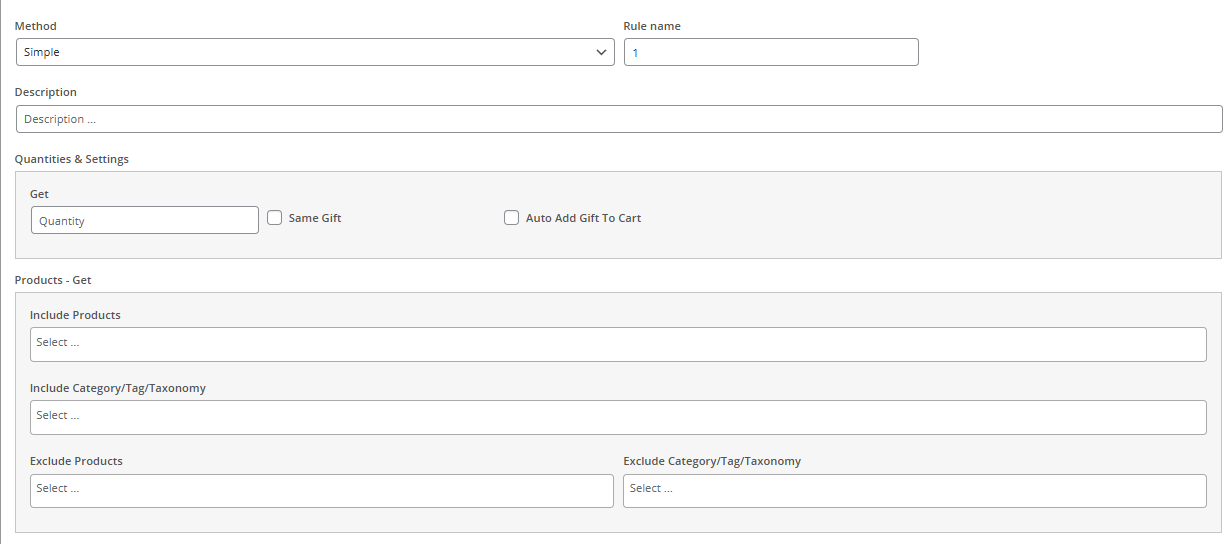Click the Products - Get section heading
Image resolution: width=1229 pixels, height=544 pixels.
pyautogui.click(x=53, y=280)
